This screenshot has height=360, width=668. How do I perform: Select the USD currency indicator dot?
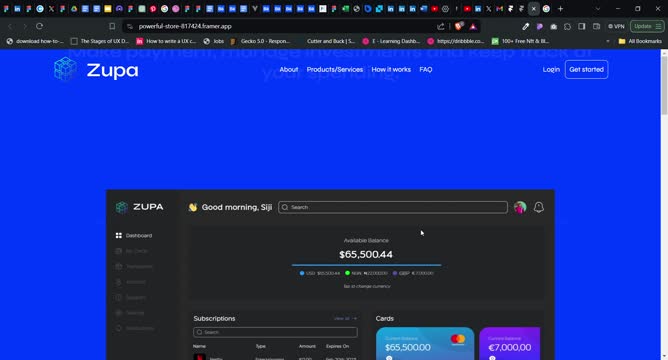[302, 273]
